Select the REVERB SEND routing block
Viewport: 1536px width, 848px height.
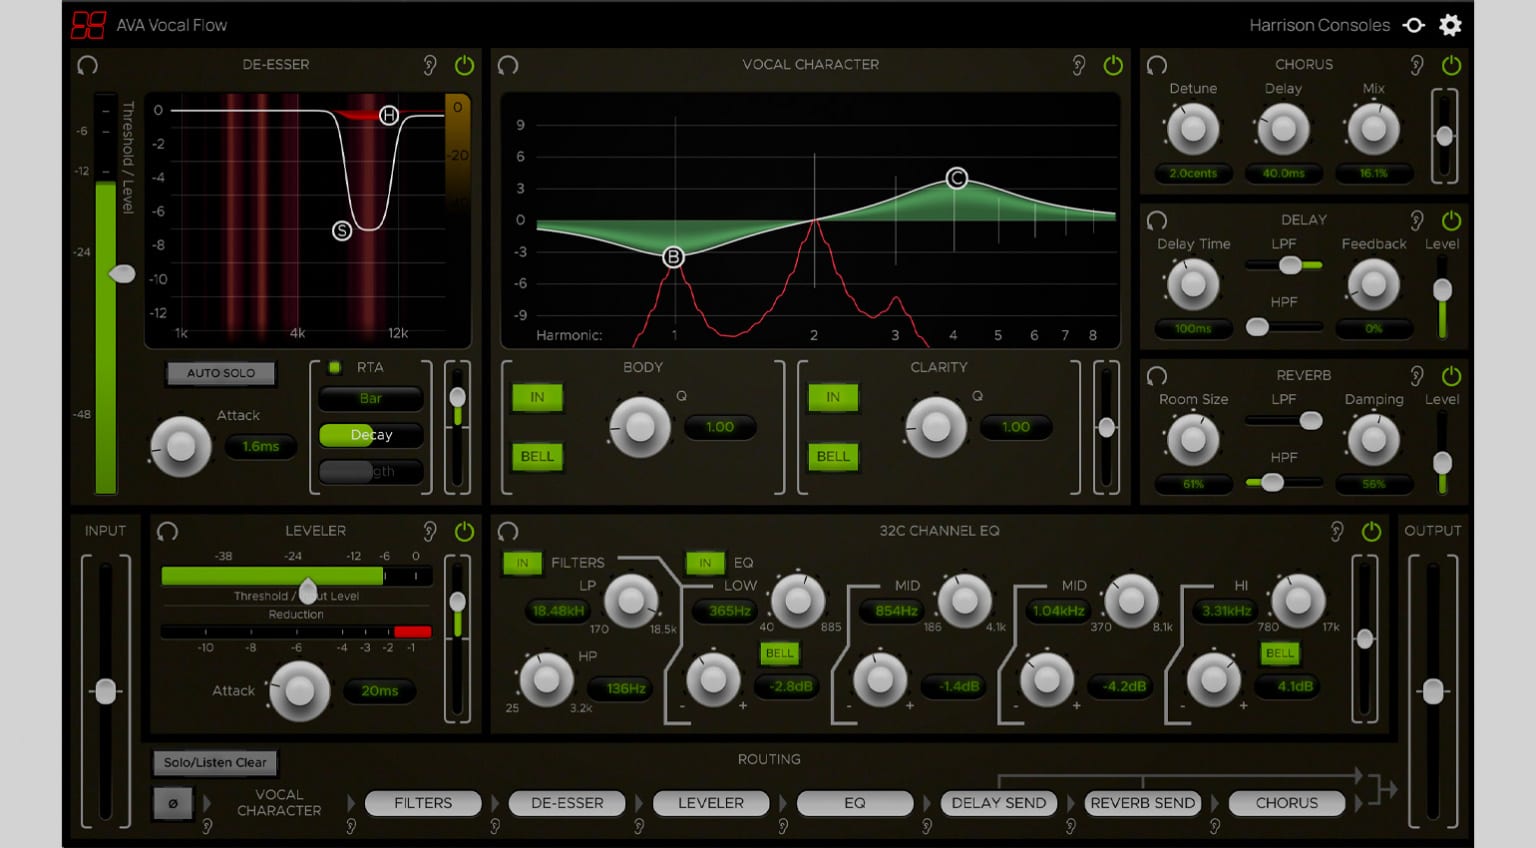tap(1142, 803)
